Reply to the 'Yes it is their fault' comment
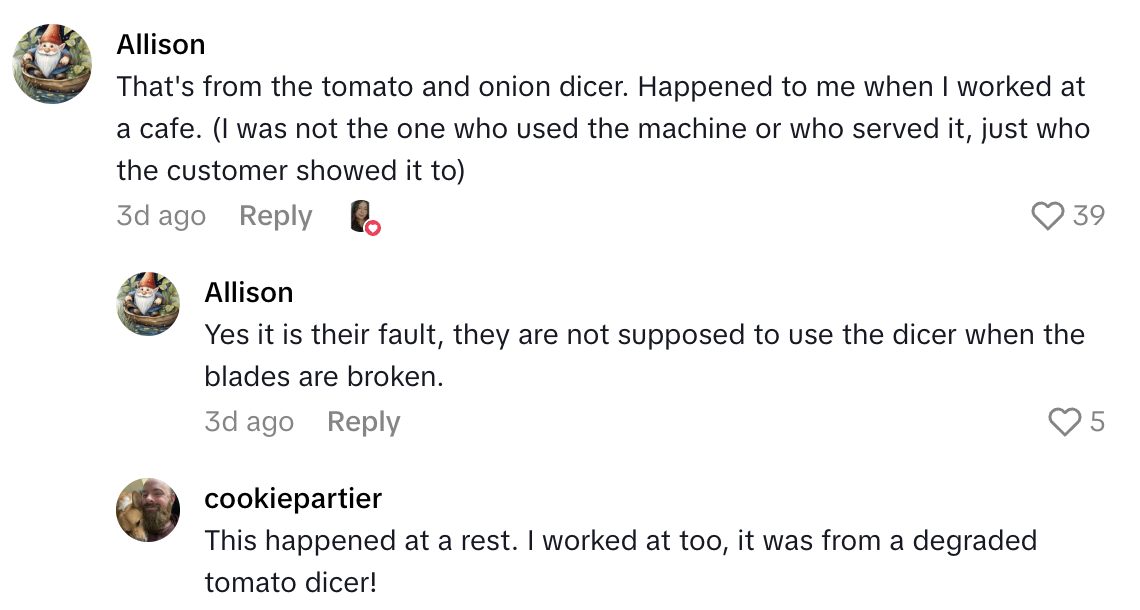Image resolution: width=1140 pixels, height=610 pixels. (x=363, y=422)
